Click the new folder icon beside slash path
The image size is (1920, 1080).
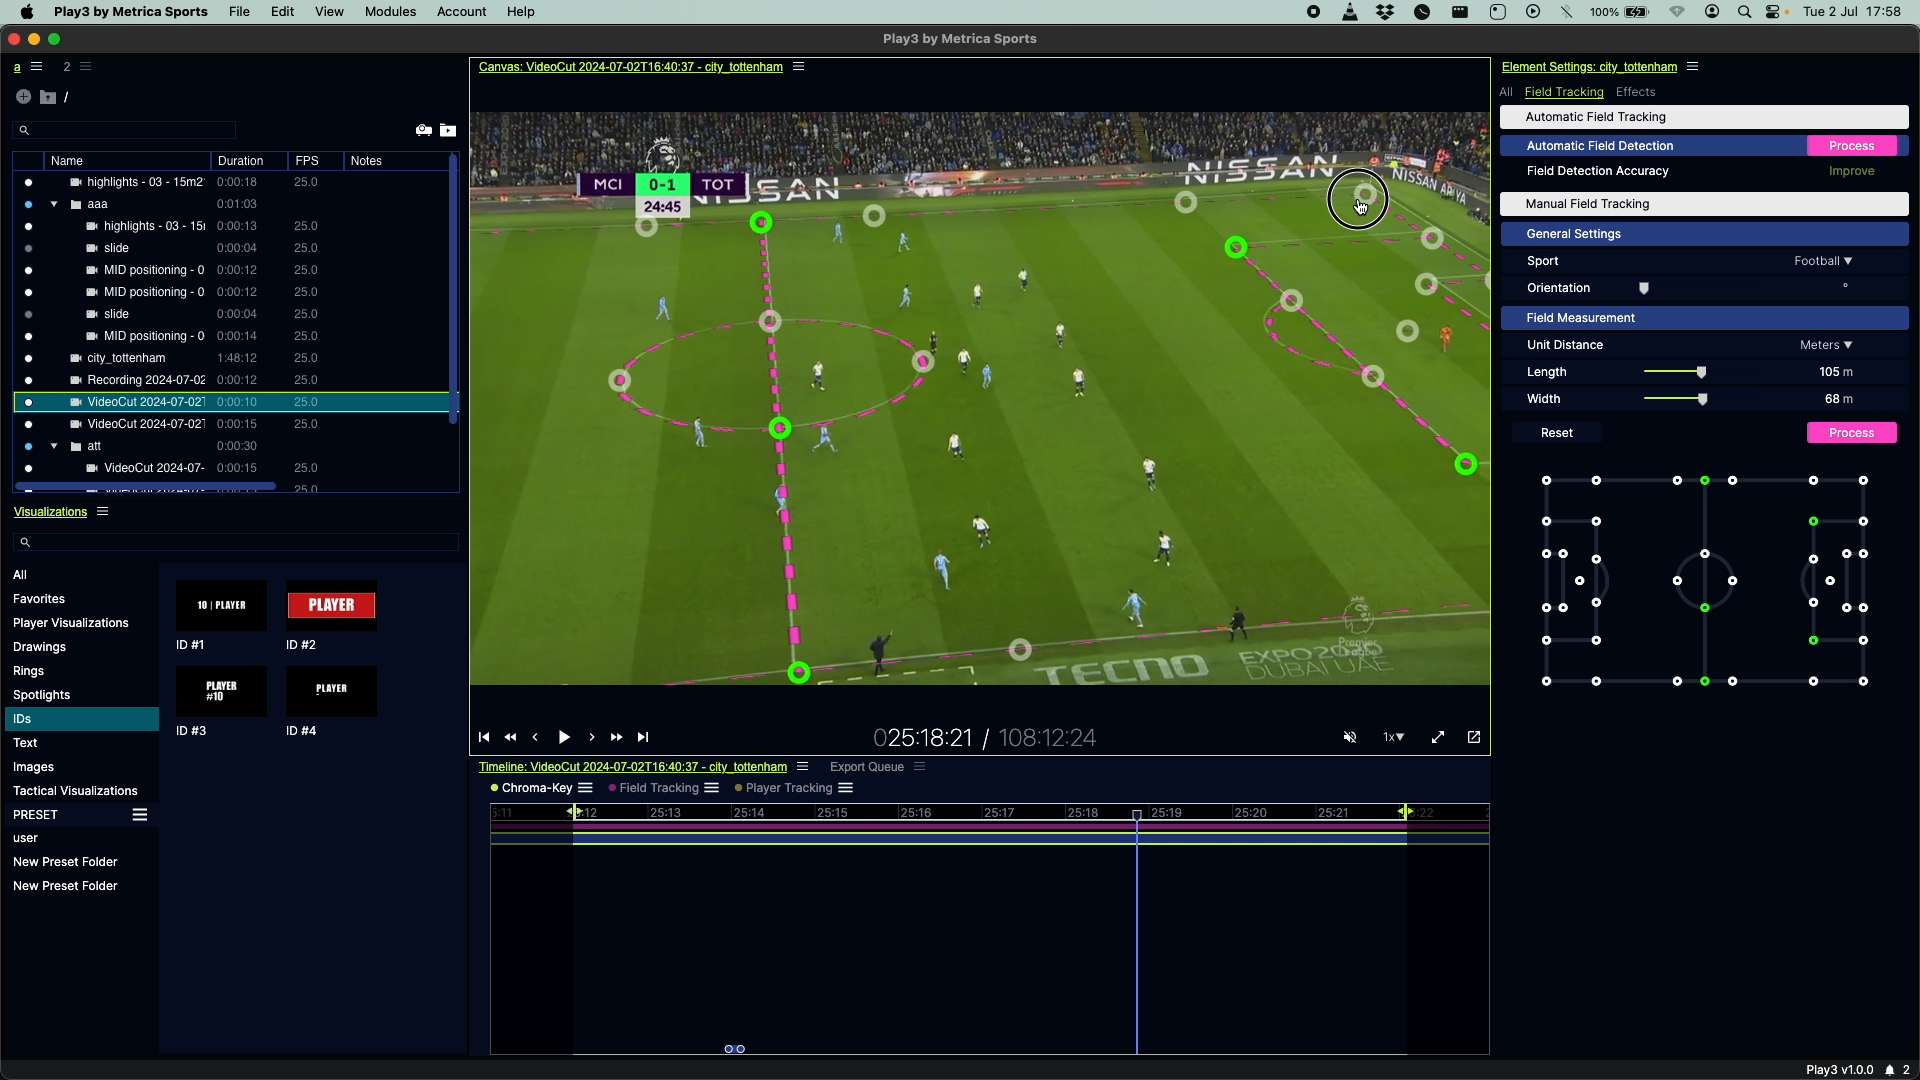48,97
